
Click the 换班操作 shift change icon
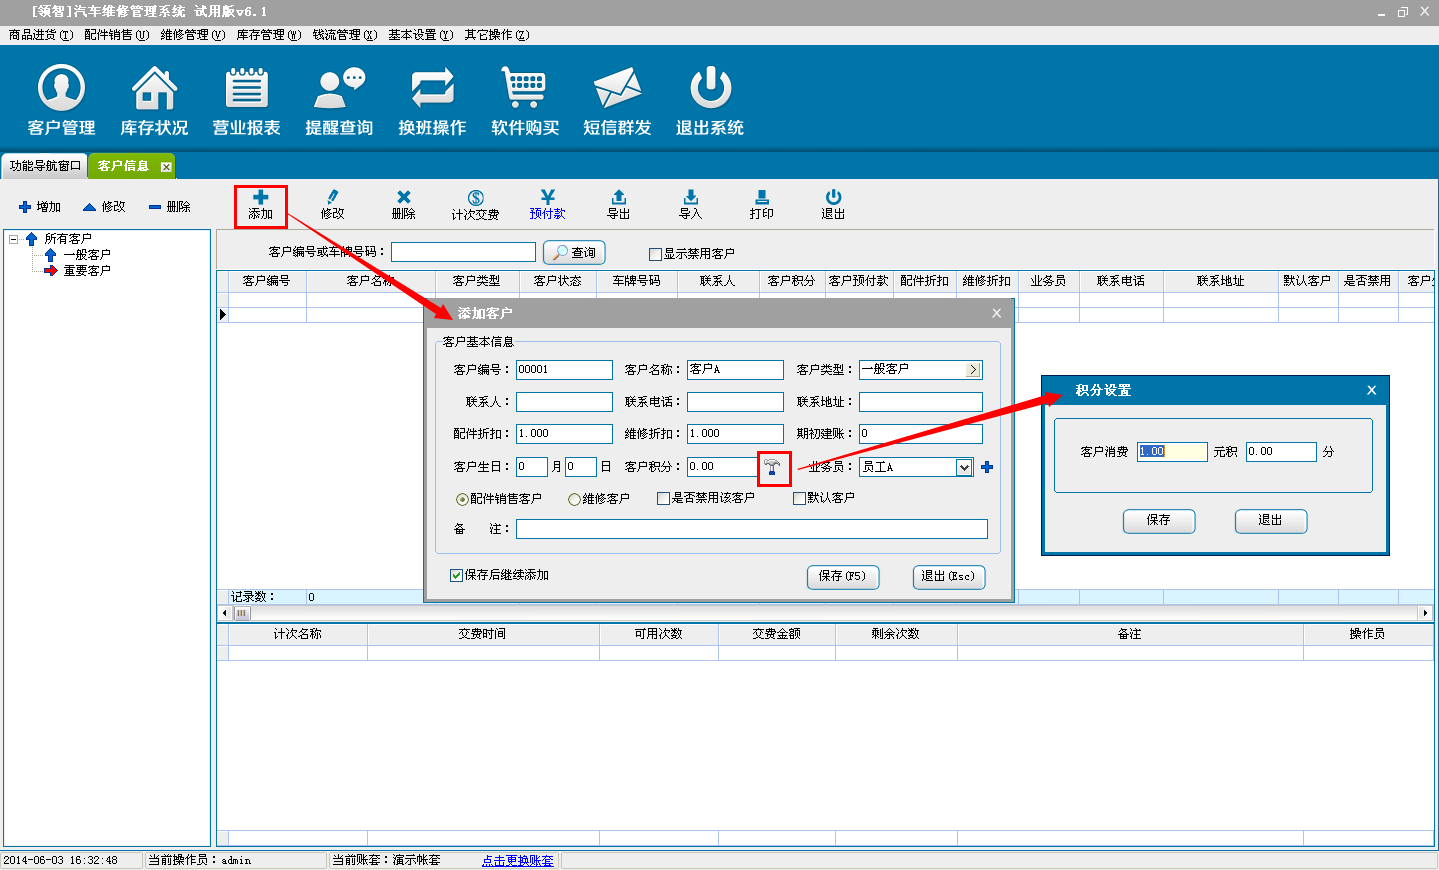[x=432, y=100]
